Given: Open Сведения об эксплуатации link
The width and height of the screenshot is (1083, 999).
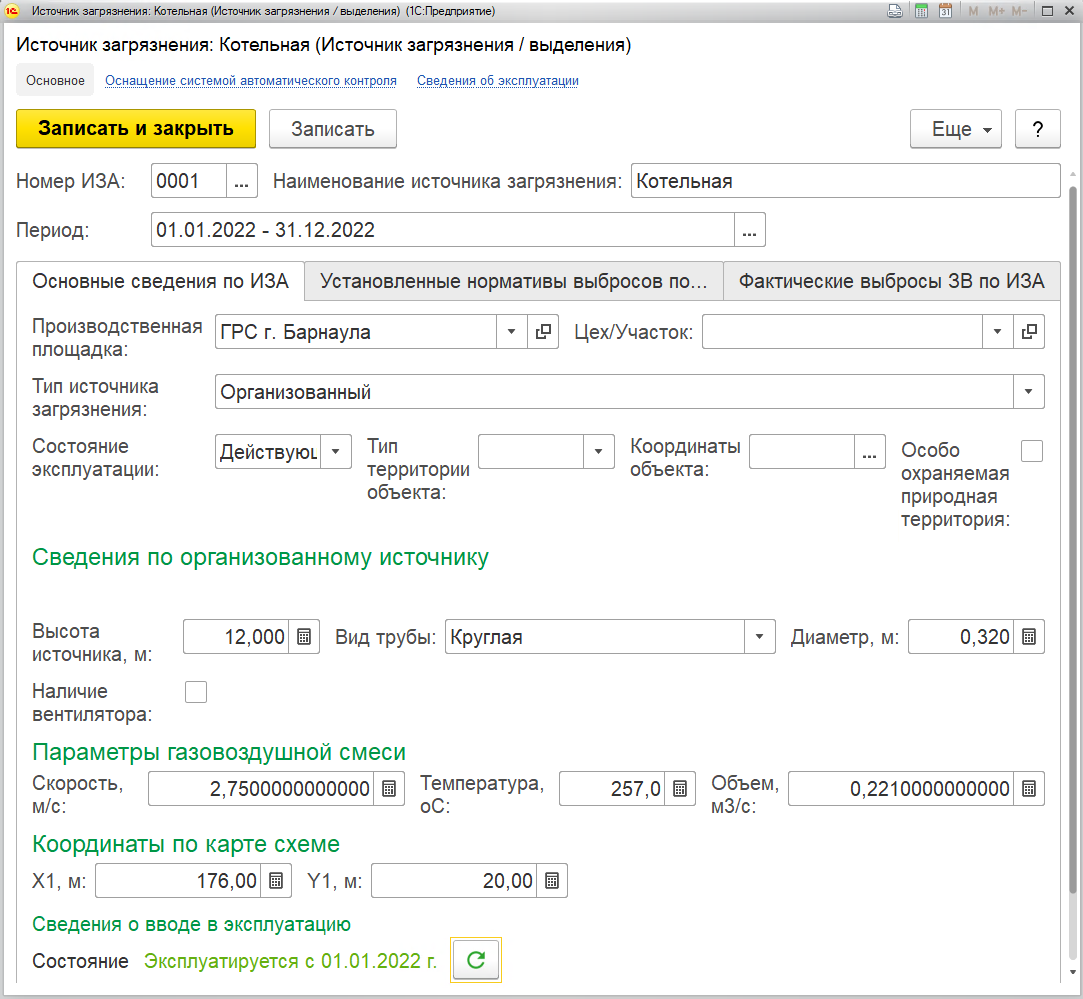Looking at the screenshot, I should click(x=498, y=81).
